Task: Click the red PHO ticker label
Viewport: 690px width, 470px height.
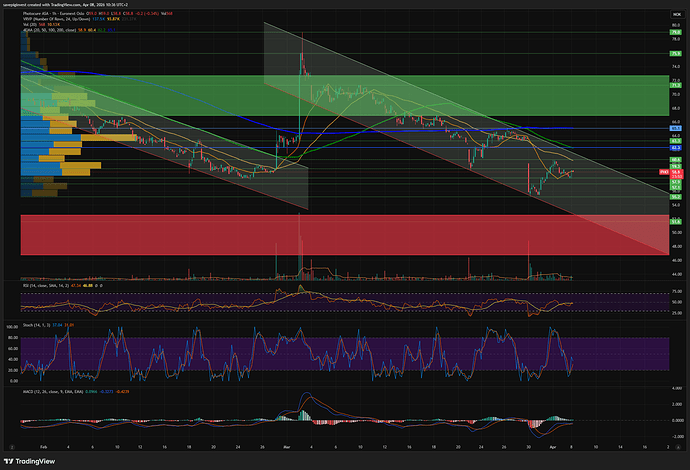Action: pyautogui.click(x=664, y=172)
